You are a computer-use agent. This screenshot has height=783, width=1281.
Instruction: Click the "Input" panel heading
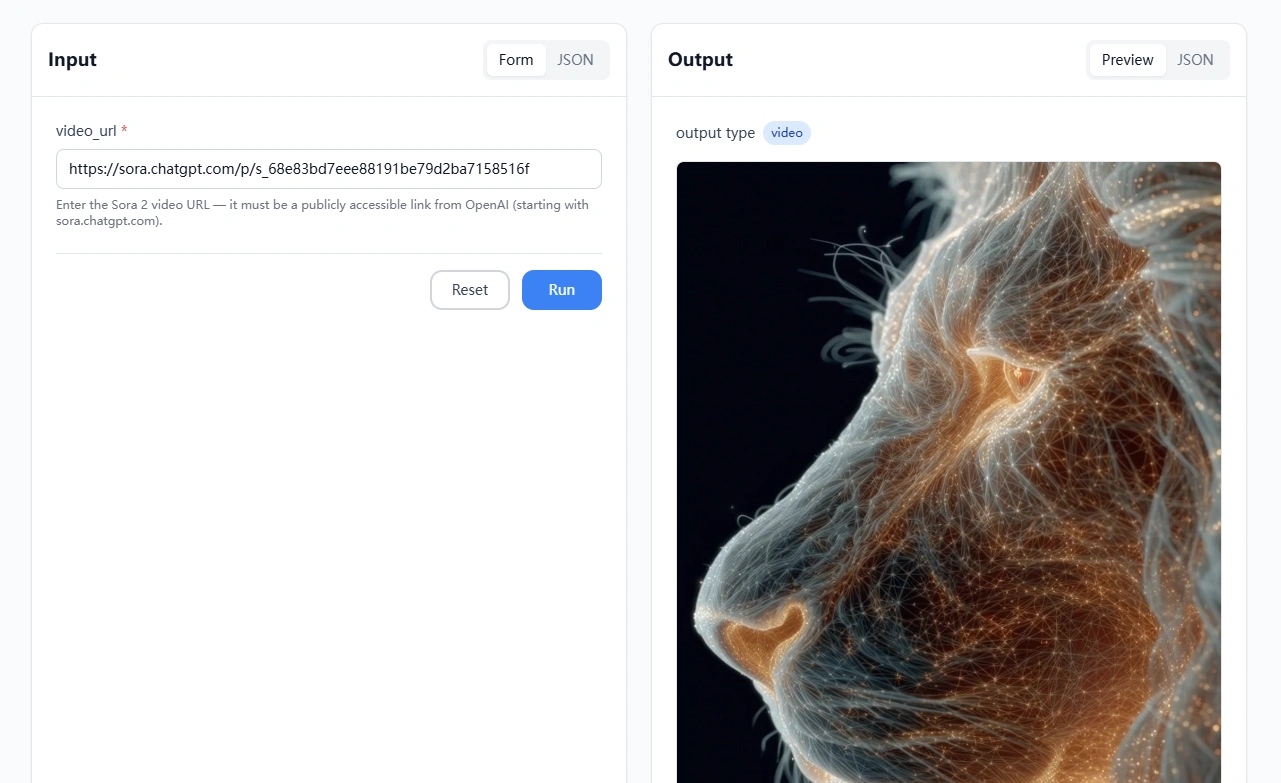pos(72,60)
